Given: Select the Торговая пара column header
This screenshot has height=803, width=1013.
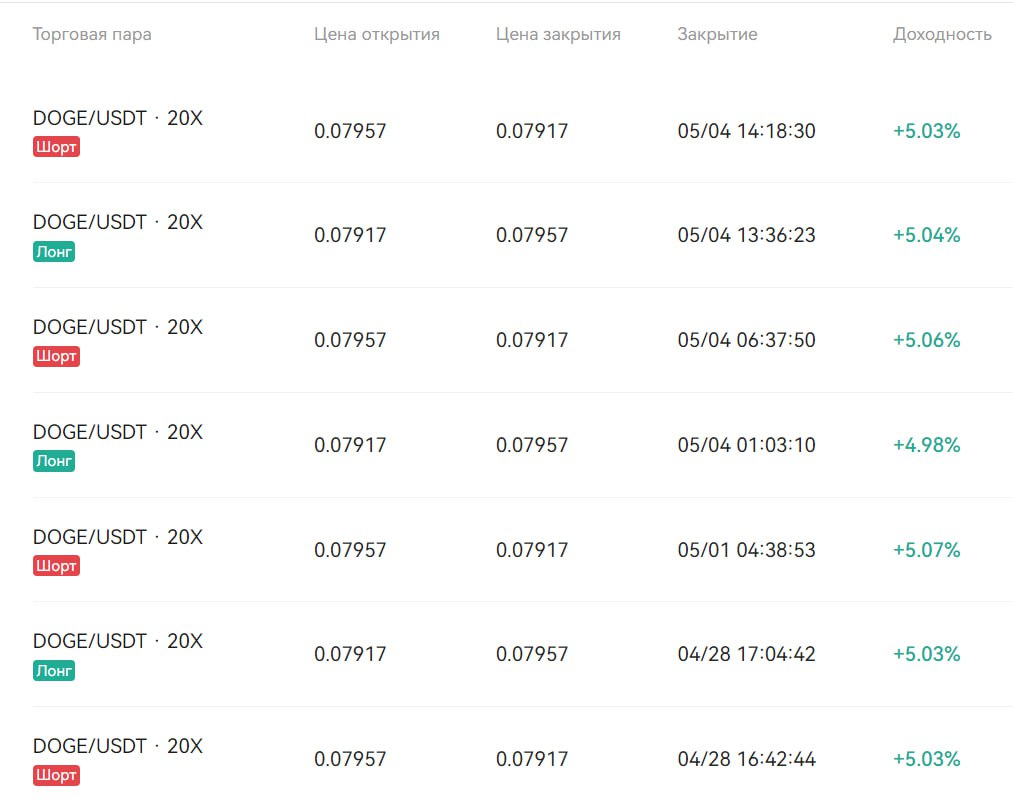Looking at the screenshot, I should click(92, 34).
